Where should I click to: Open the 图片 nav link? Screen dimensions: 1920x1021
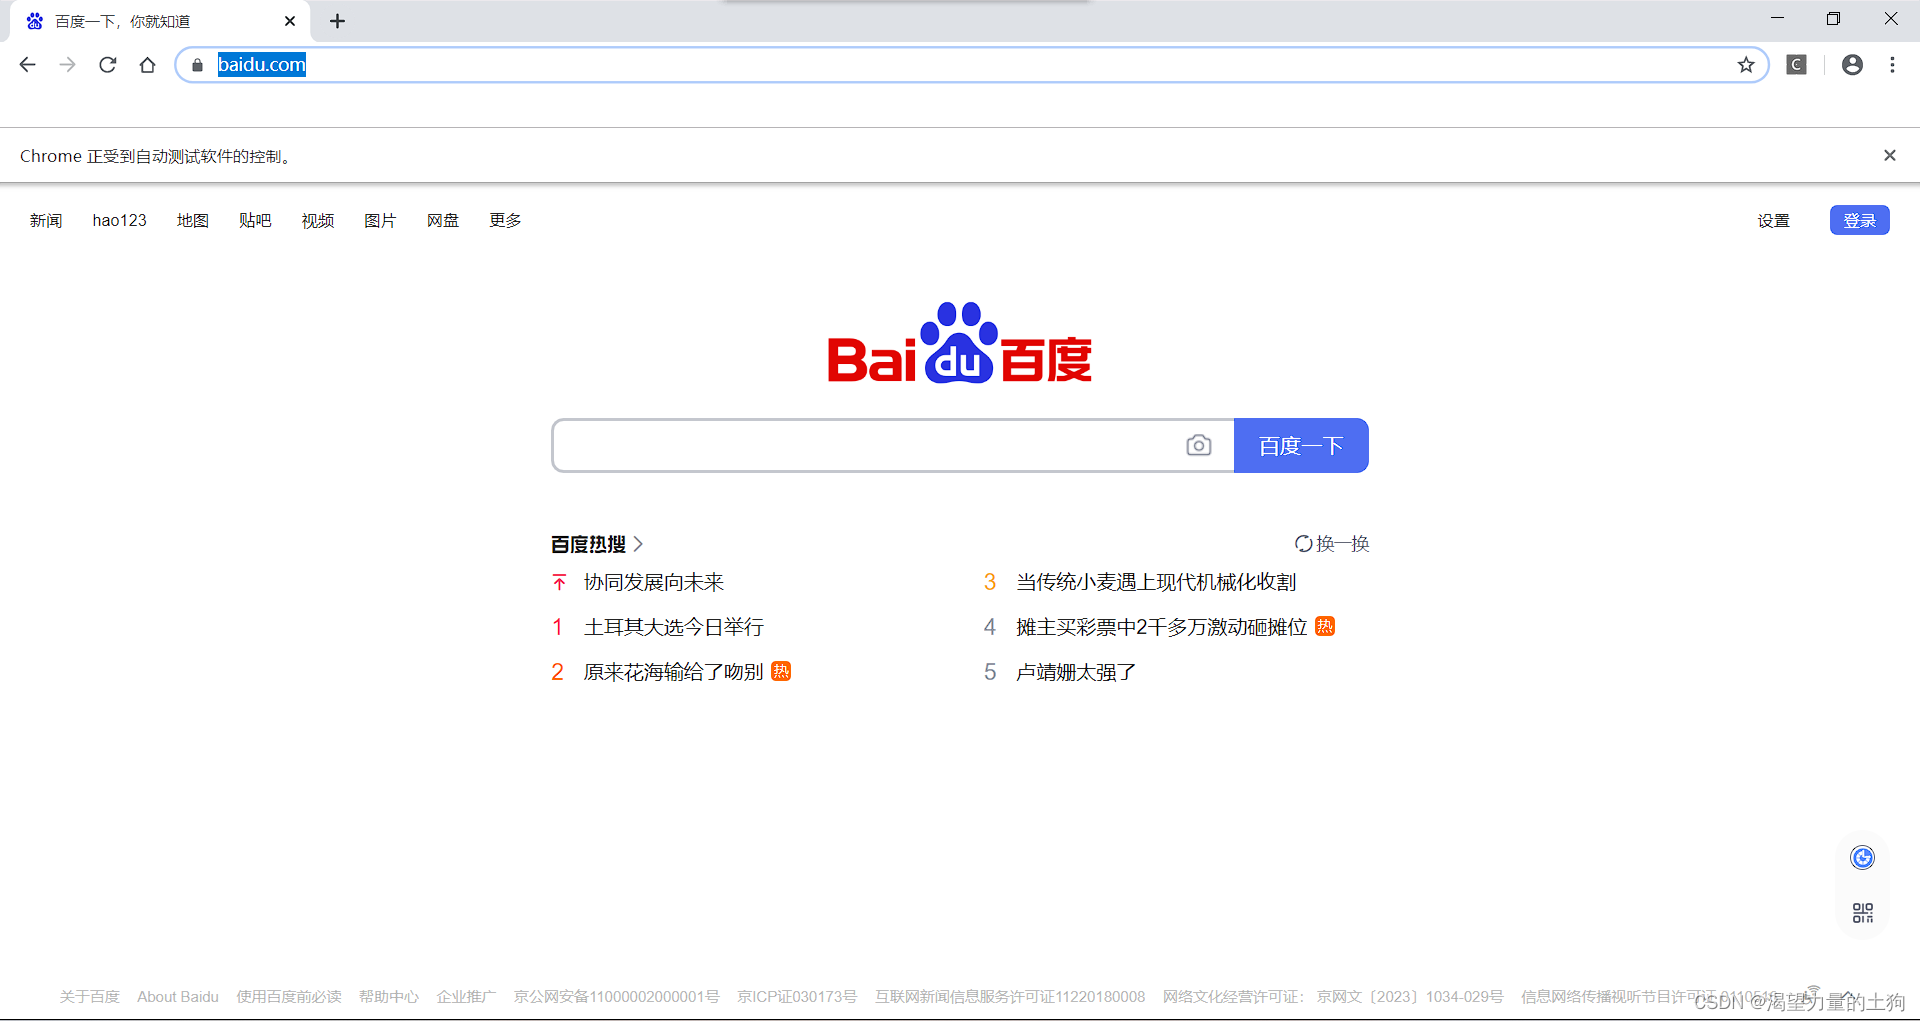[380, 221]
